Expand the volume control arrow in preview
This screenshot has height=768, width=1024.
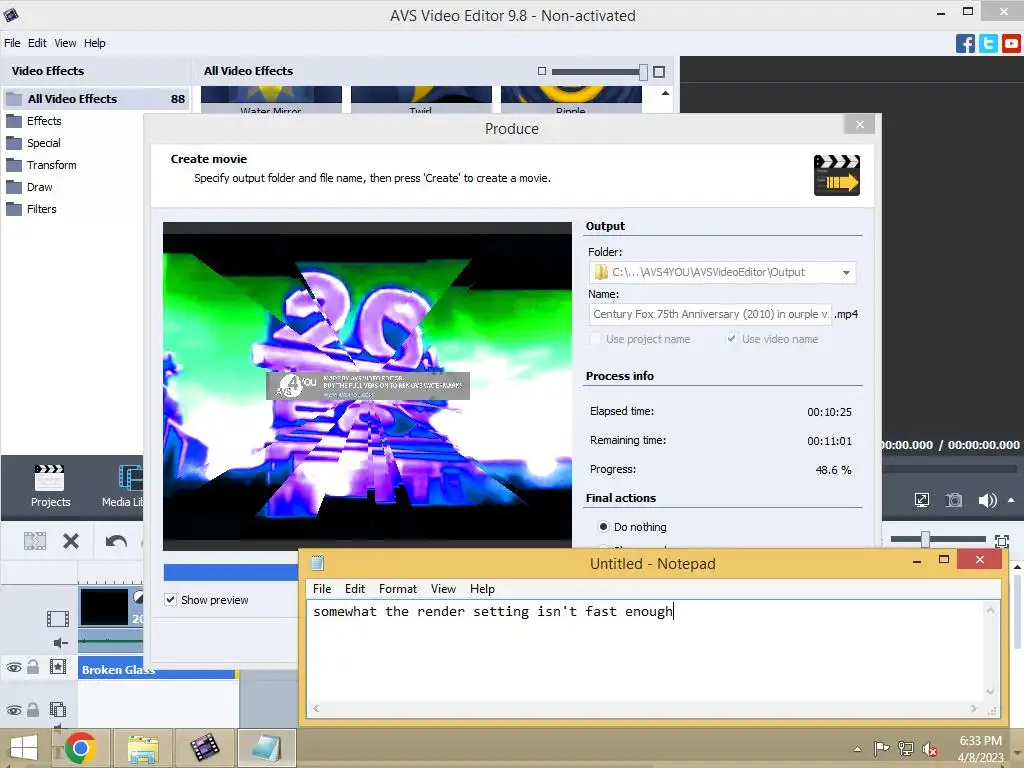[x=1011, y=500]
